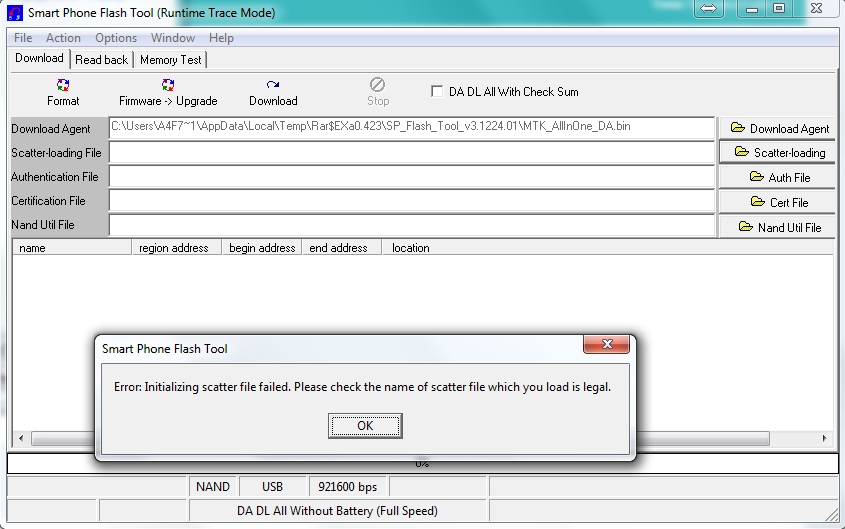Browse for Nand Util File
The width and height of the screenshot is (845, 529).
pyautogui.click(x=779, y=228)
